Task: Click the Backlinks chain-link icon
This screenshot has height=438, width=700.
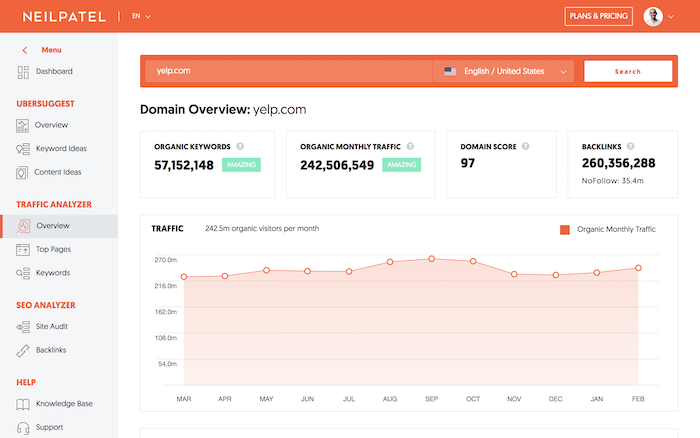Action: 23,351
